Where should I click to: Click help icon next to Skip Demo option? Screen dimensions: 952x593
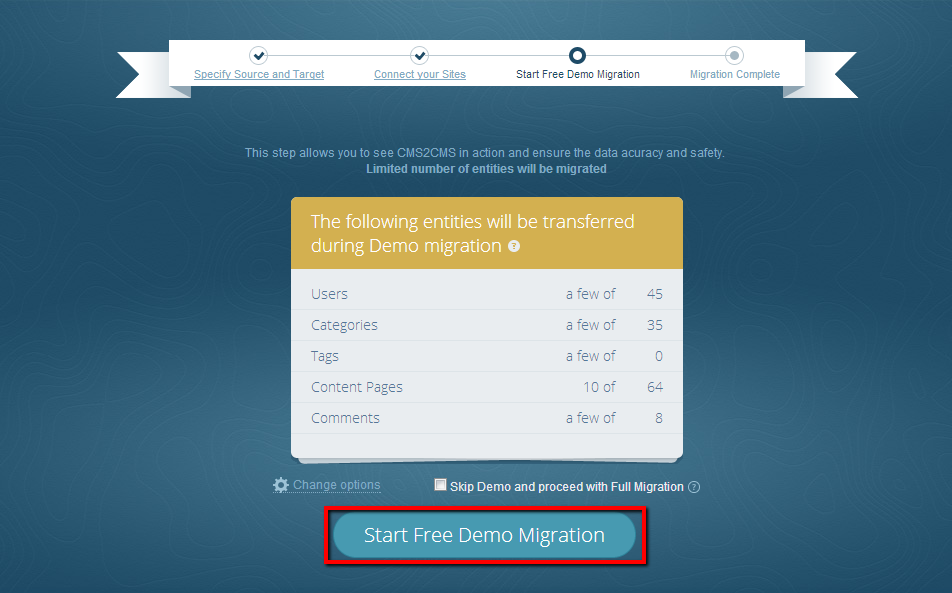click(694, 487)
